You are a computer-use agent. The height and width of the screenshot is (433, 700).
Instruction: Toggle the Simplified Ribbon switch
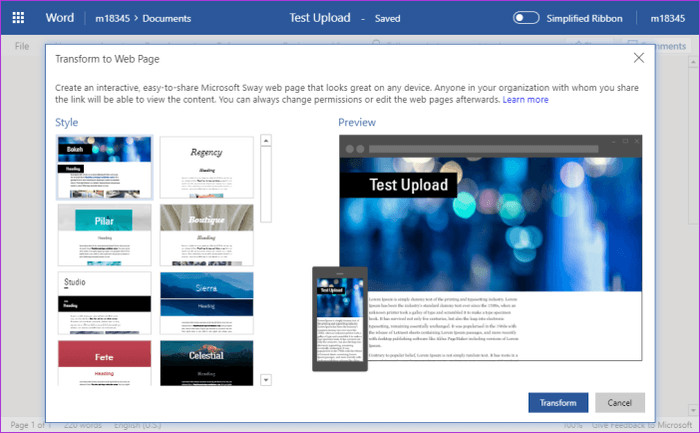[x=525, y=18]
